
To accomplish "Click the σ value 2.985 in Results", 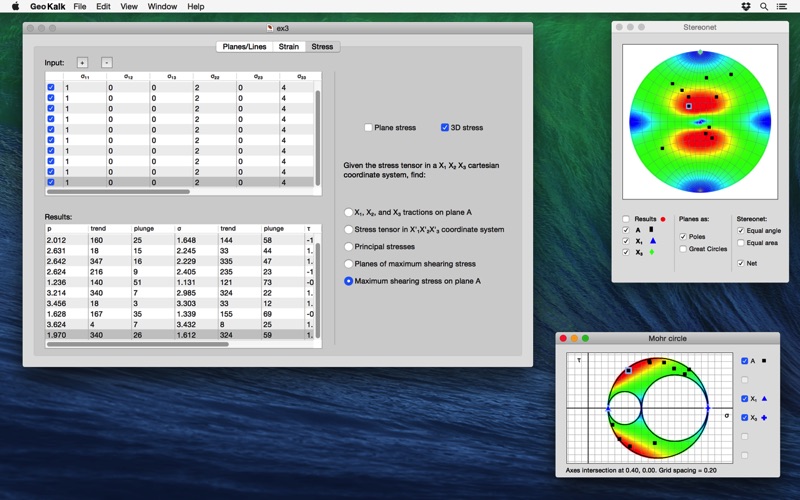I will pyautogui.click(x=186, y=293).
